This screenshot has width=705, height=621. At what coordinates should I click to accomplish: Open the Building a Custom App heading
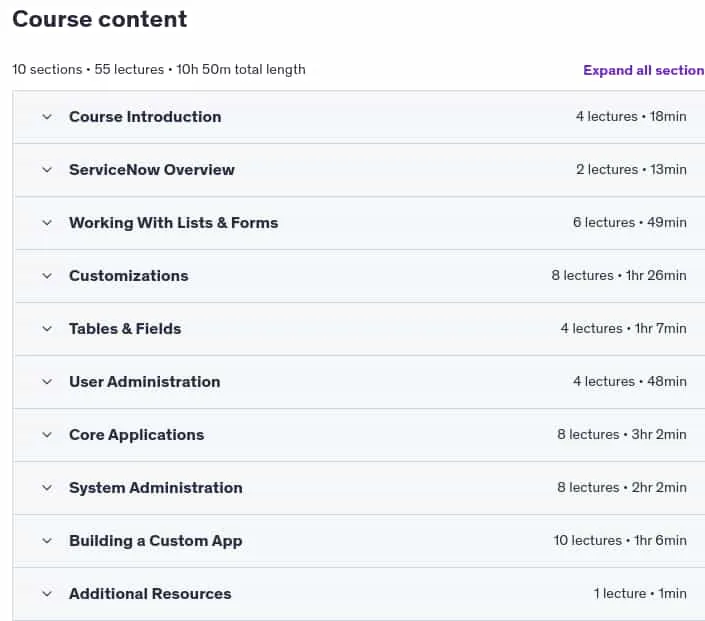[156, 541]
